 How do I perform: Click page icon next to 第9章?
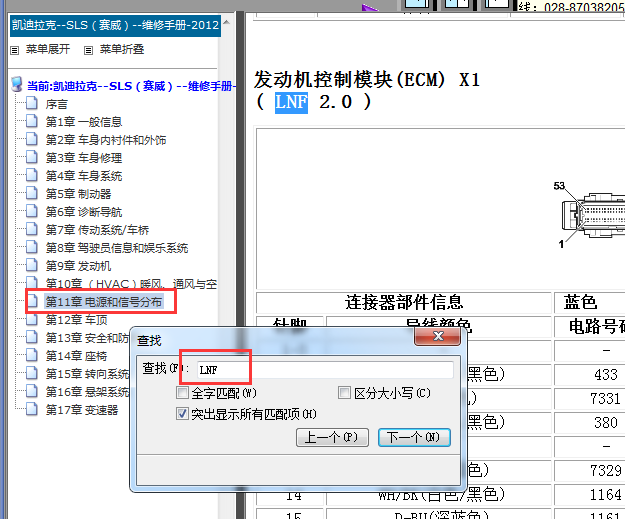[32, 265]
